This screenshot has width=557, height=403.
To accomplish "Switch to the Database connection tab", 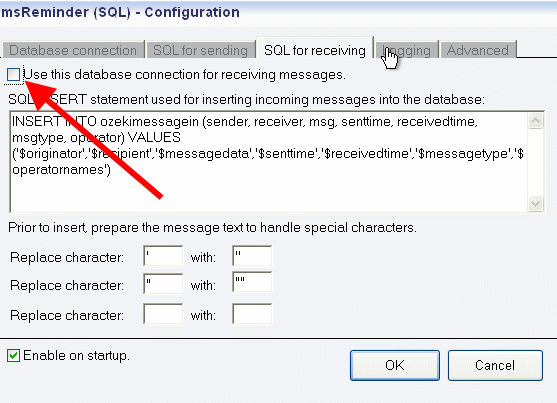I will pyautogui.click(x=73, y=50).
